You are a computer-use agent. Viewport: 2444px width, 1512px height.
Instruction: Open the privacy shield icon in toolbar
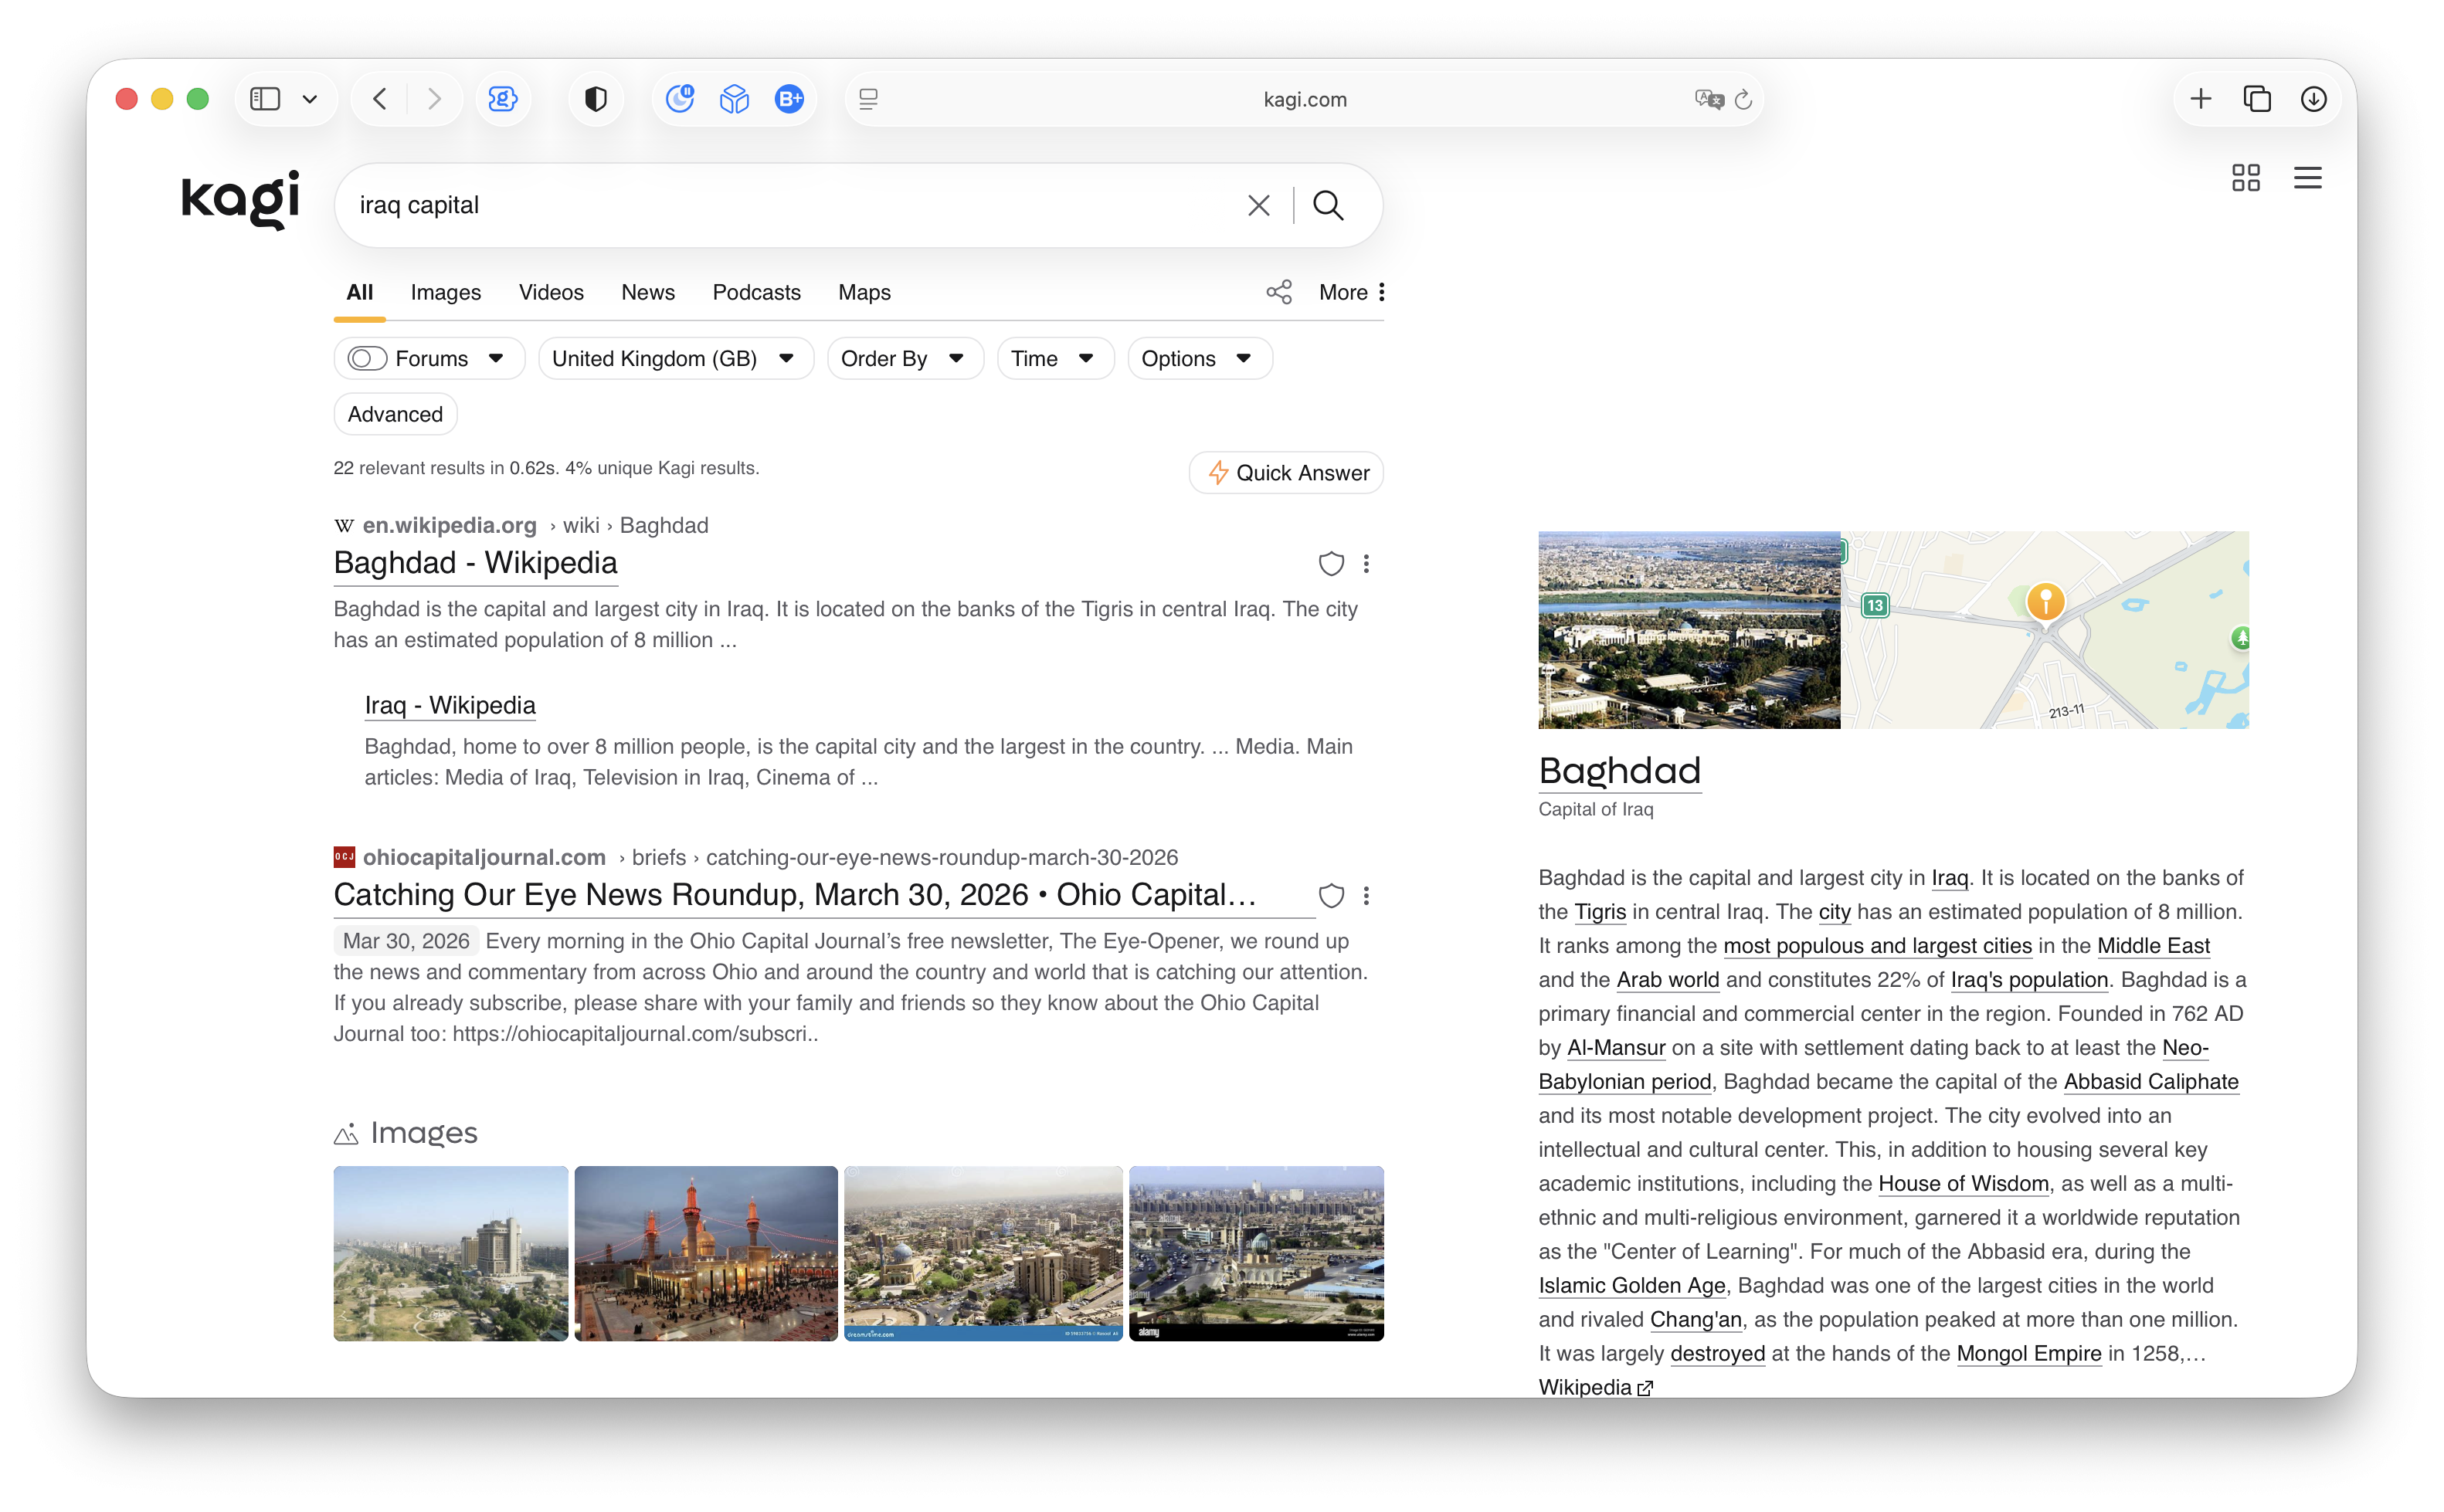point(596,99)
